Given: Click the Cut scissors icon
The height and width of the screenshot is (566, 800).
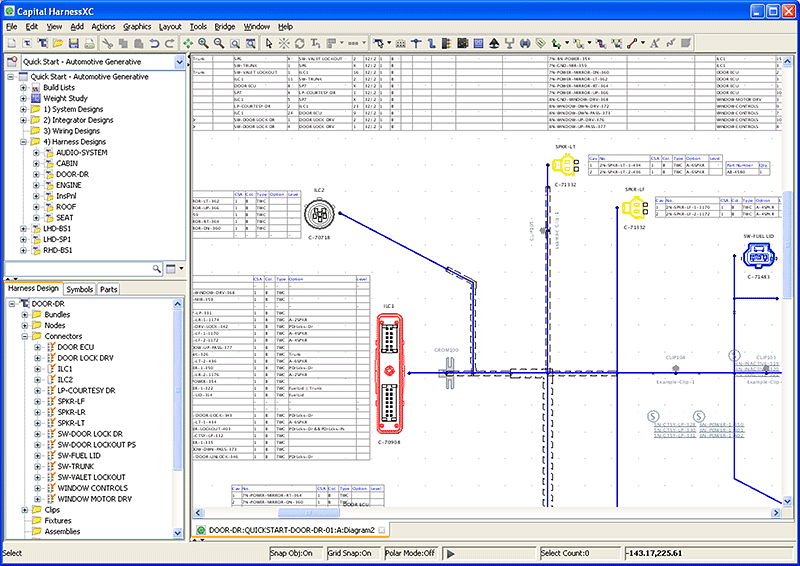Looking at the screenshot, I should [x=107, y=43].
